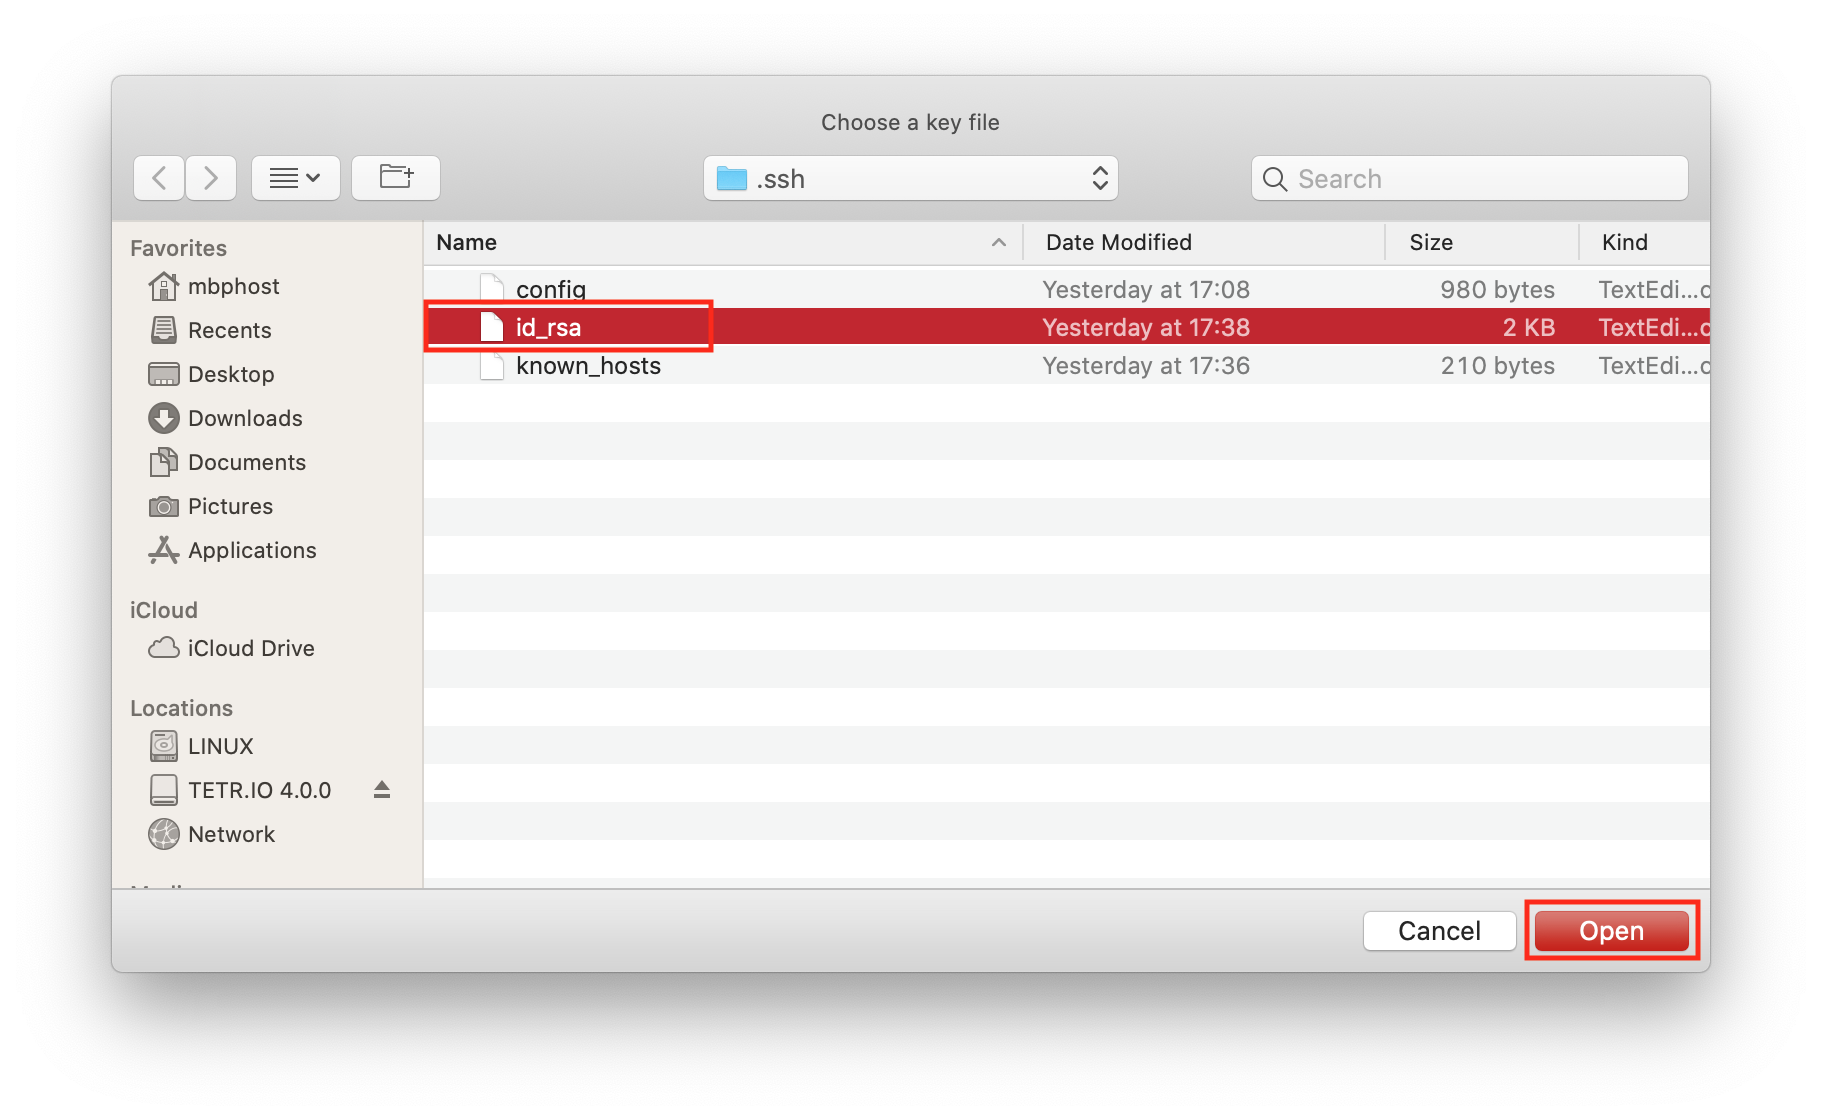Screen dimensions: 1822x1120
Task: Eject the TETR.IO 4.0.0 volume
Action: 381,790
